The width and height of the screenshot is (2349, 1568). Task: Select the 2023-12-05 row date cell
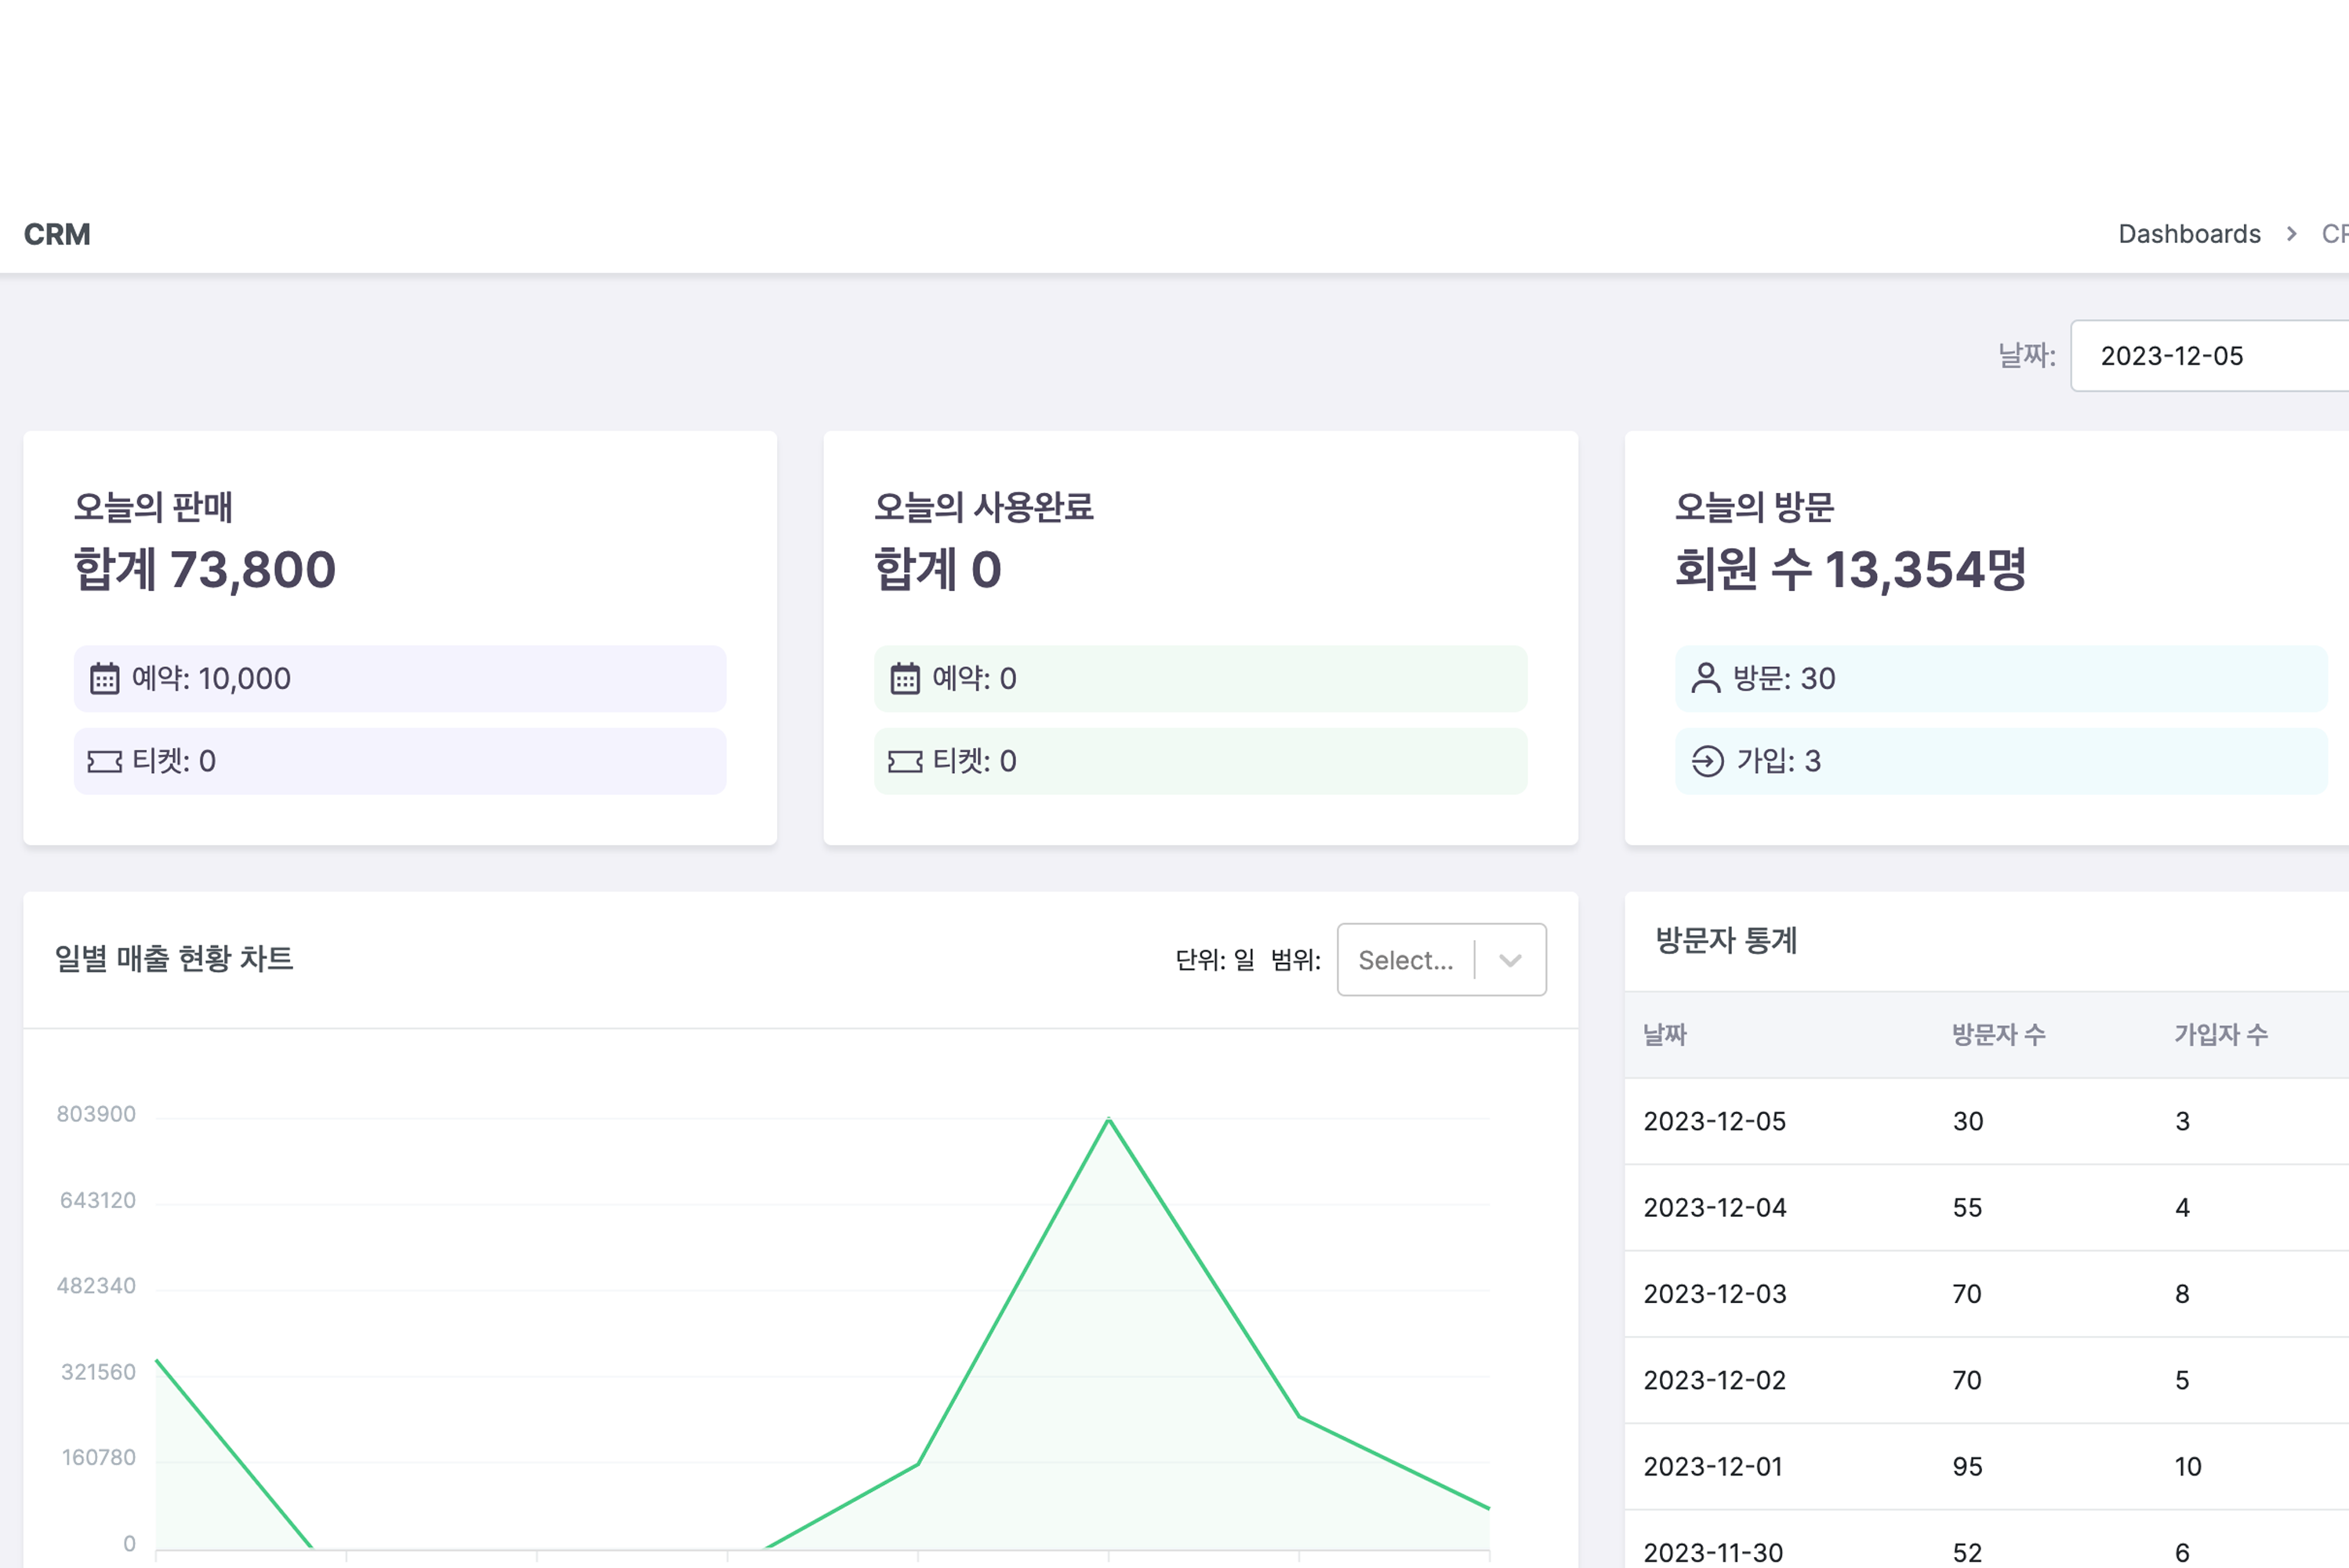pos(1715,1121)
